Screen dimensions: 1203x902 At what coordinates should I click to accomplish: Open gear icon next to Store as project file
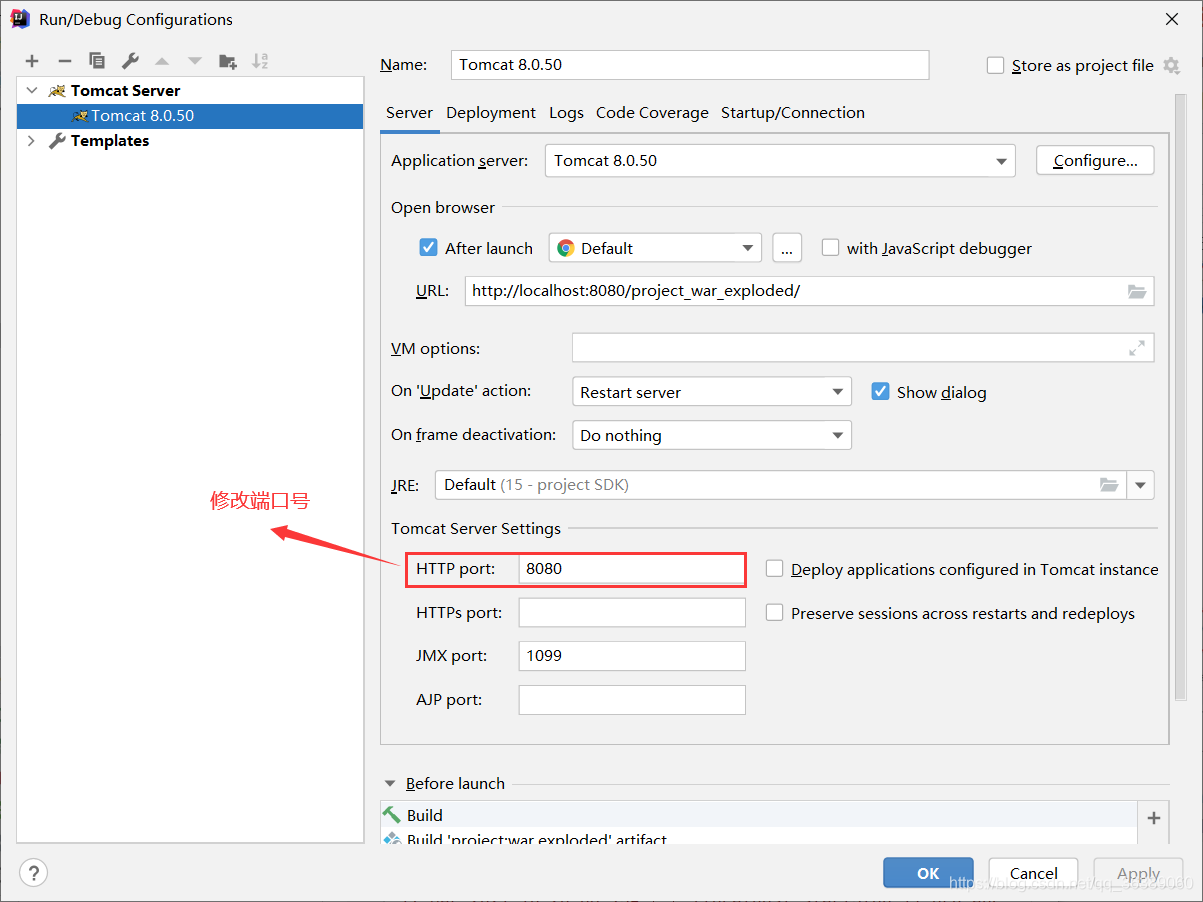(x=1172, y=66)
